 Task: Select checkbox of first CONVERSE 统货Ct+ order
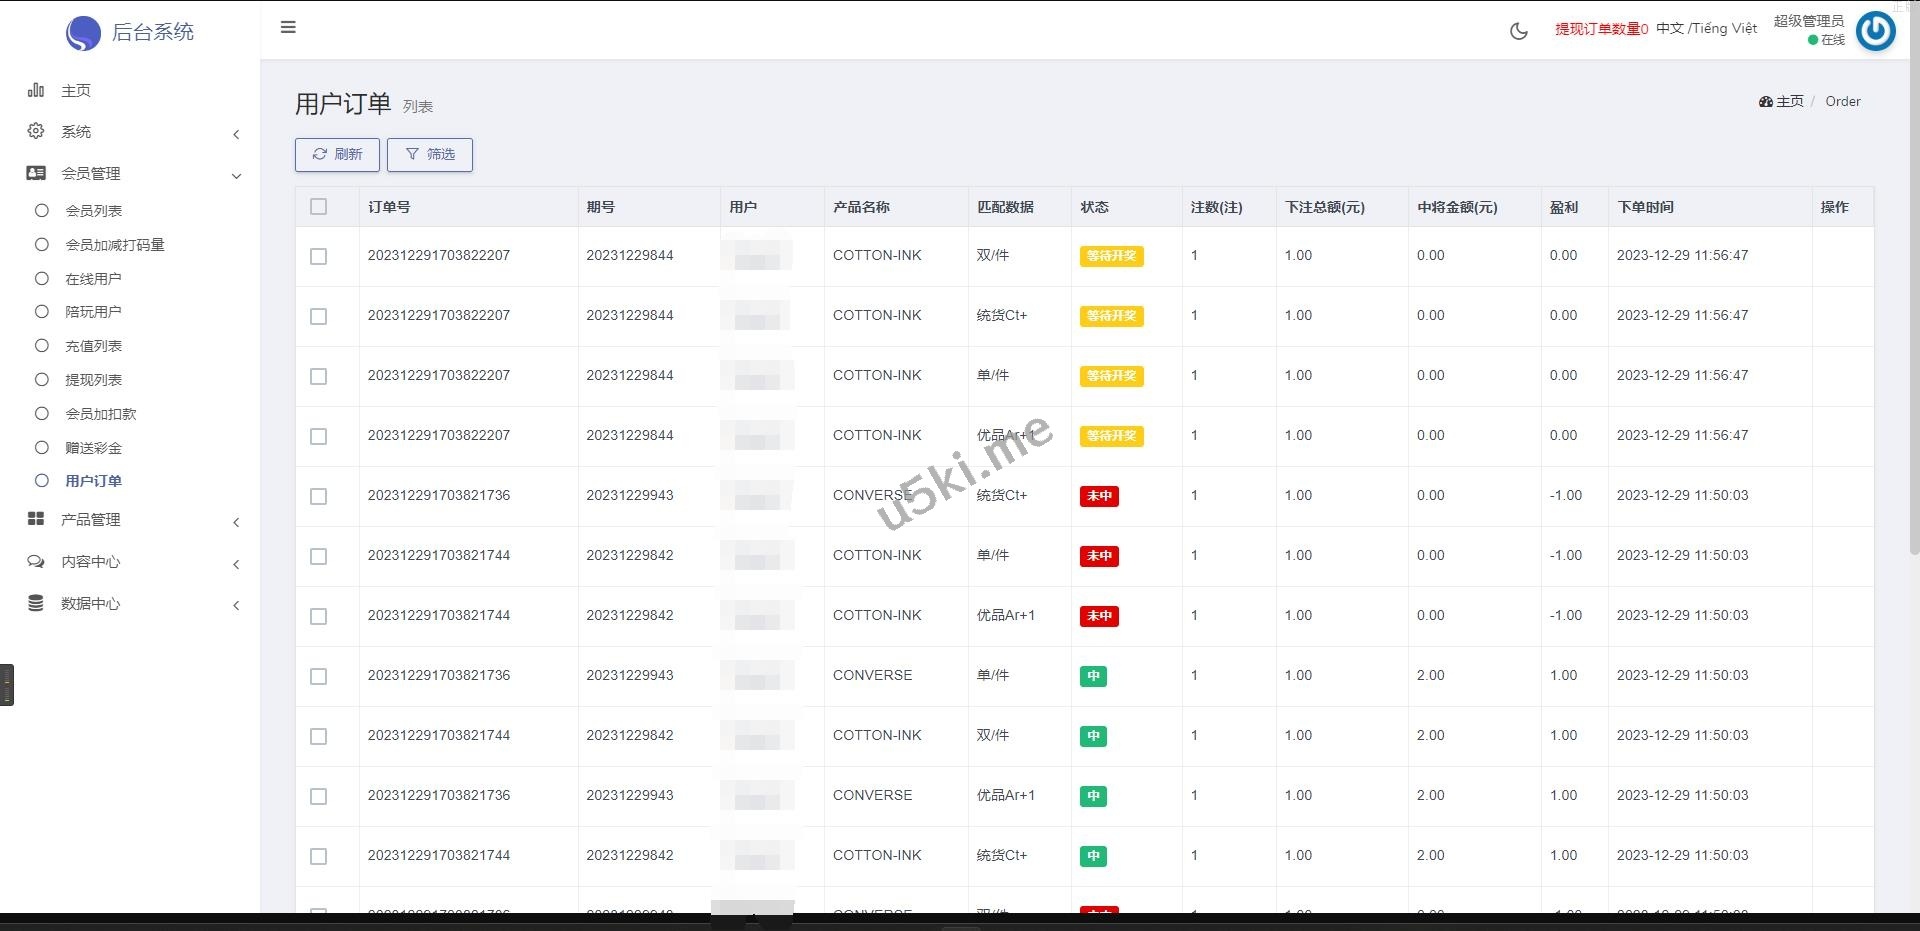pos(318,496)
